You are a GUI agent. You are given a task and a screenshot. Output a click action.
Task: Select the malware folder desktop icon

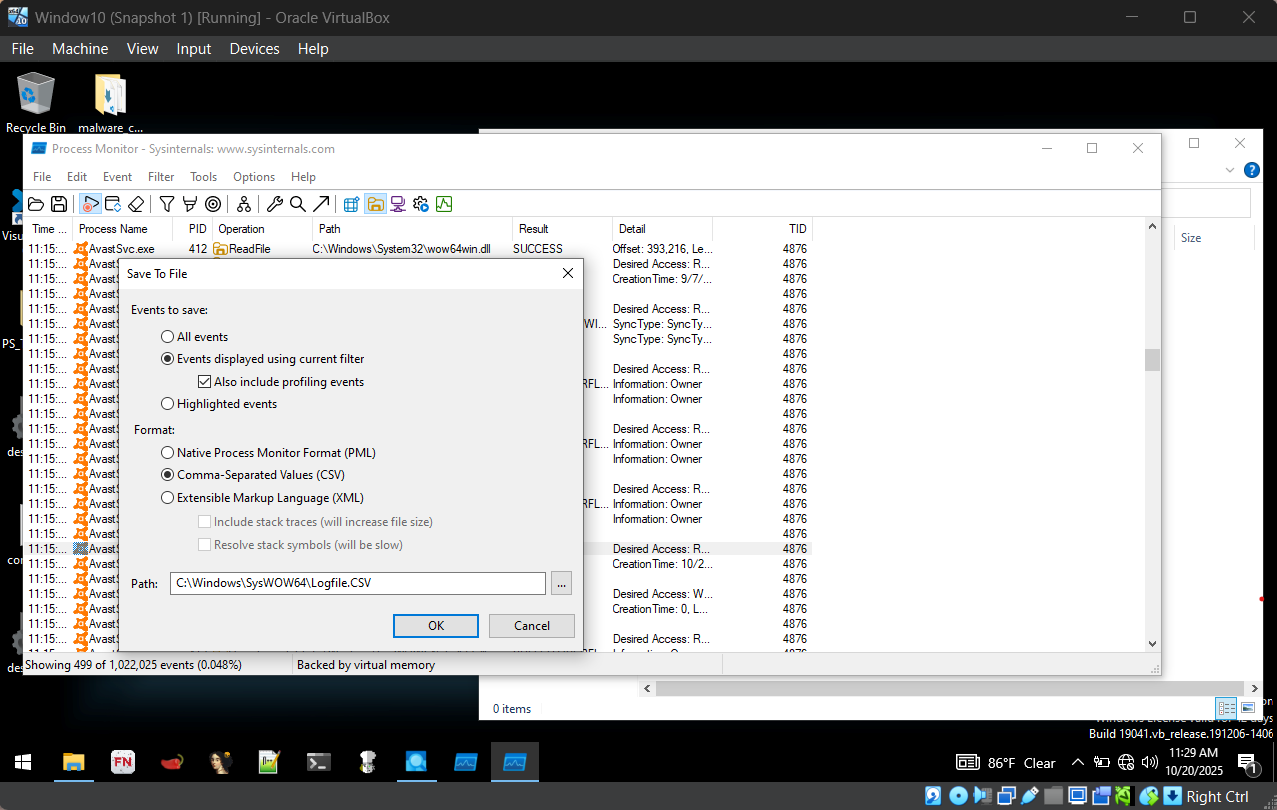(x=111, y=103)
